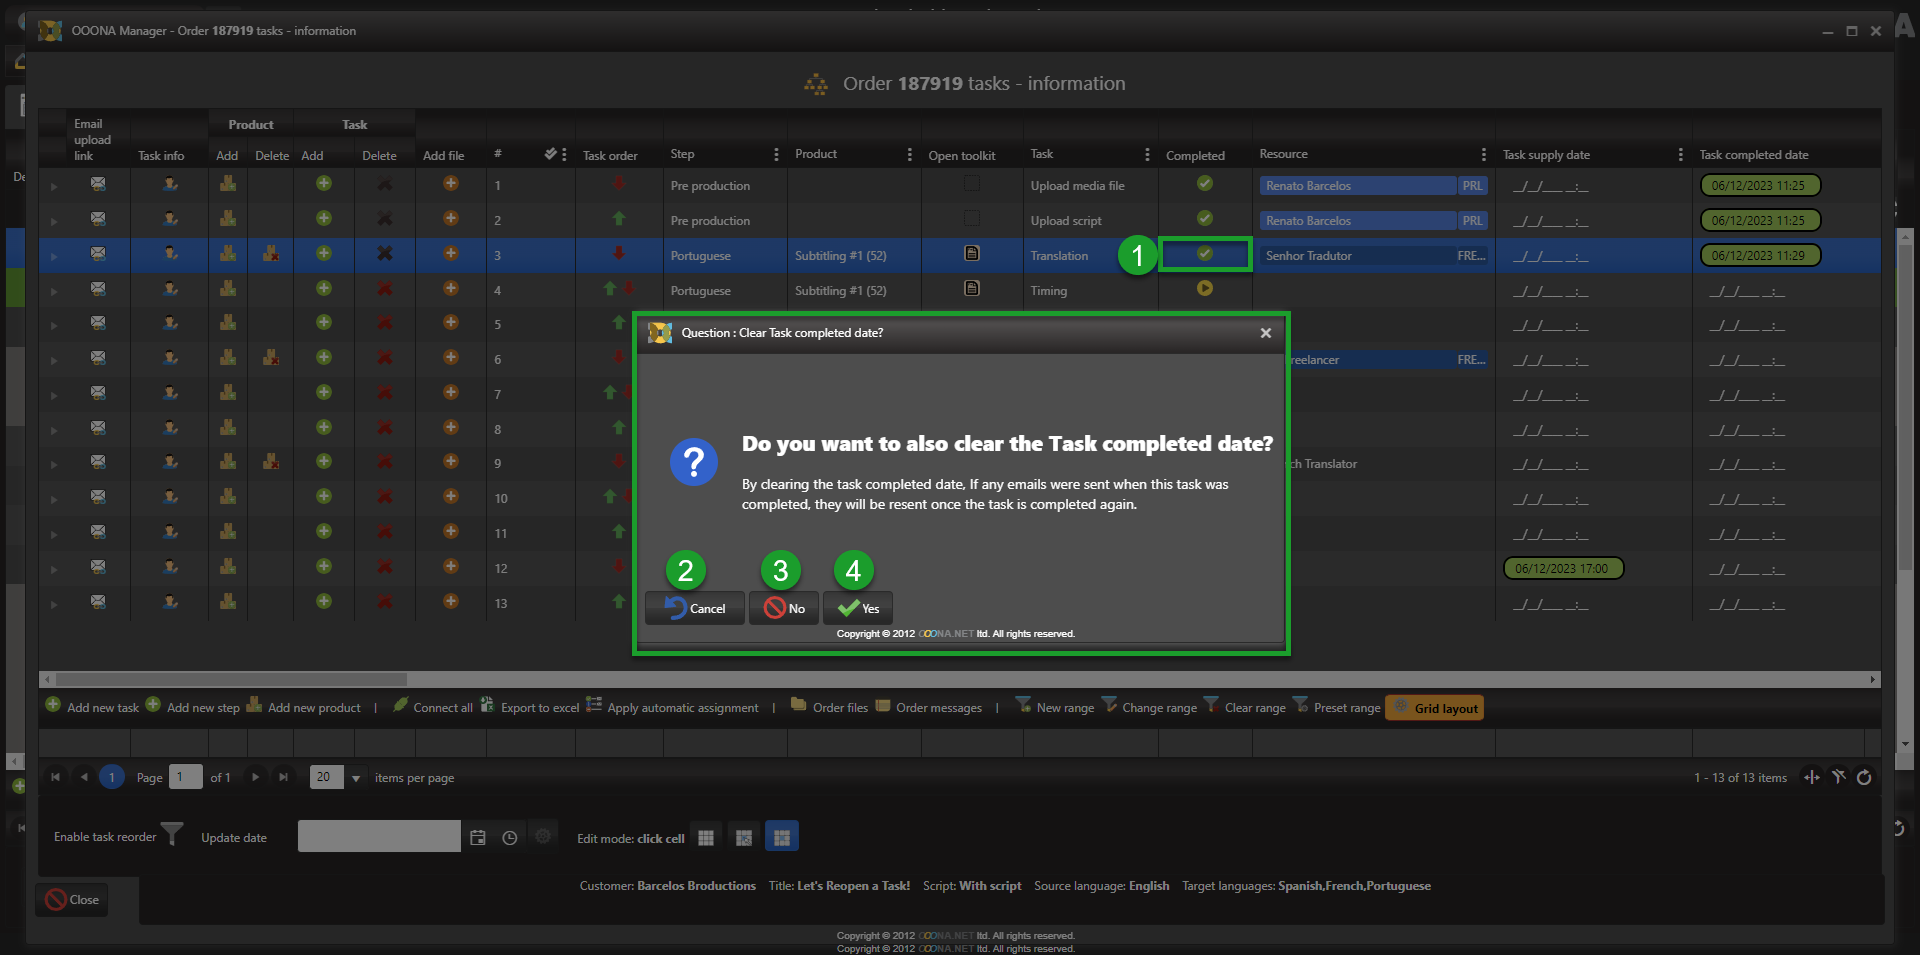
Task: Open task info for row 2
Action: click(170, 219)
